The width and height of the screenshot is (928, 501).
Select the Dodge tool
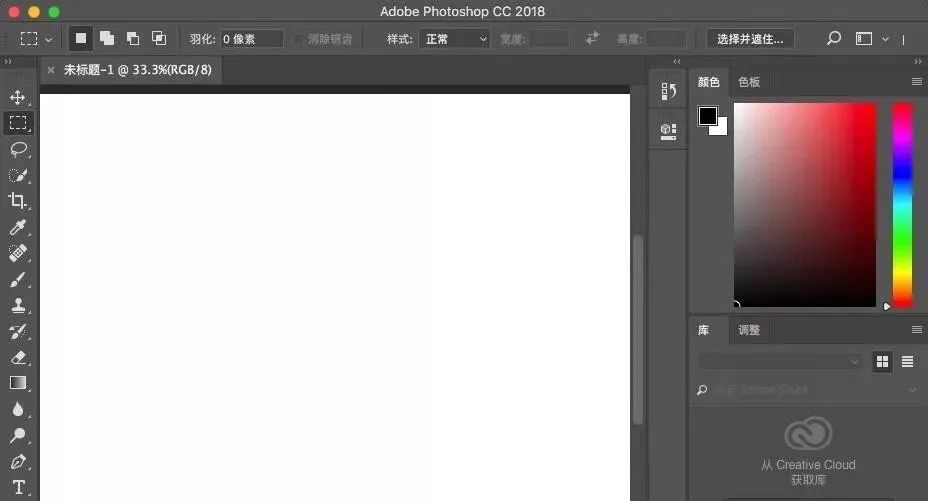[18, 435]
